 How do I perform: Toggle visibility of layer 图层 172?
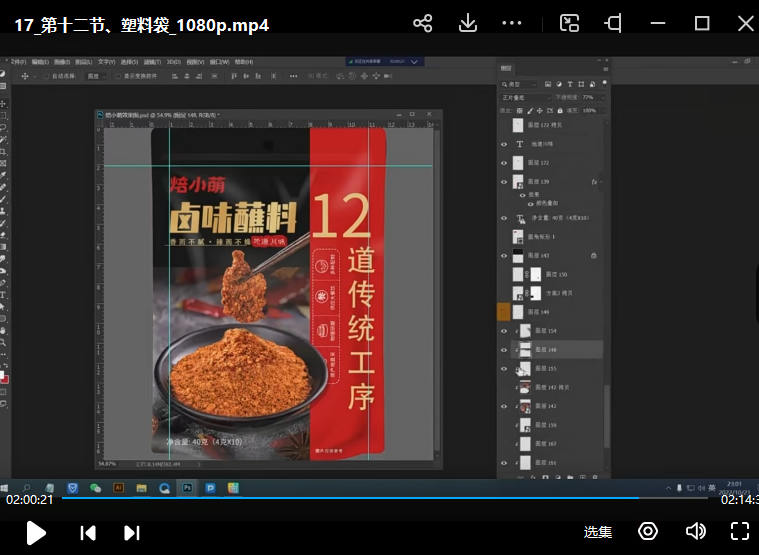(x=504, y=162)
